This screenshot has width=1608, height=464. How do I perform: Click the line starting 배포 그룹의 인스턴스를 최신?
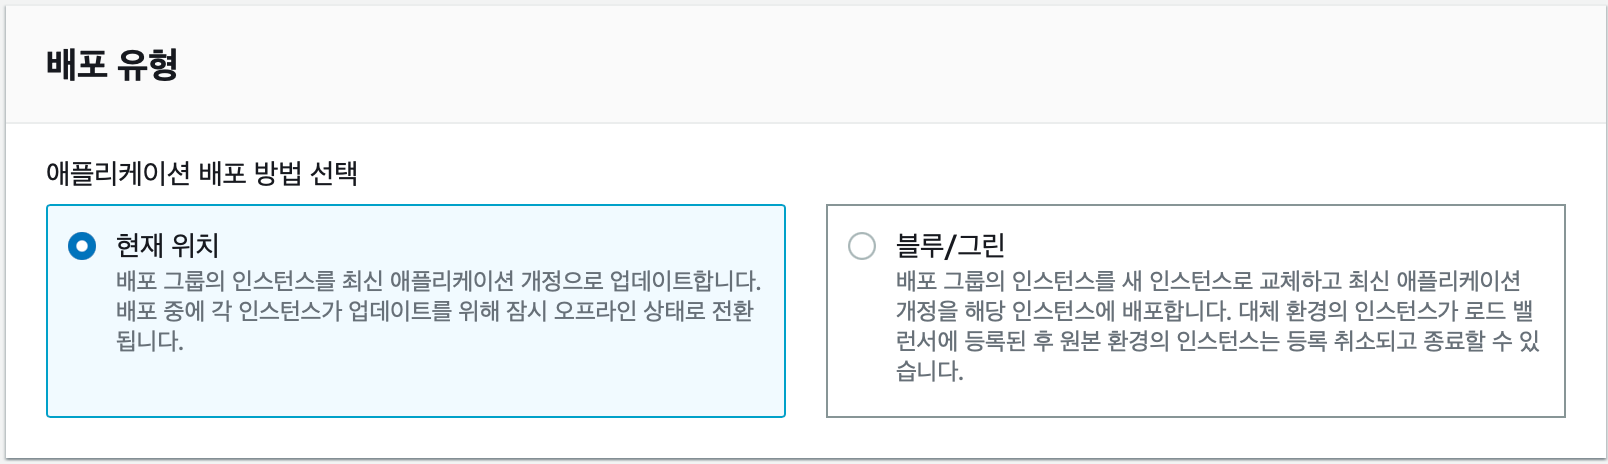[438, 280]
